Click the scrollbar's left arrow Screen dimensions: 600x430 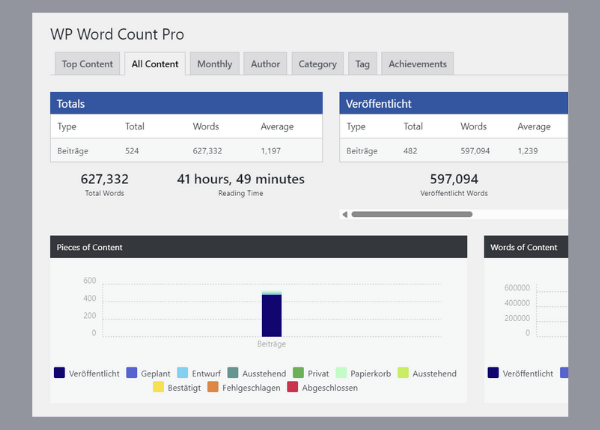[x=345, y=214]
